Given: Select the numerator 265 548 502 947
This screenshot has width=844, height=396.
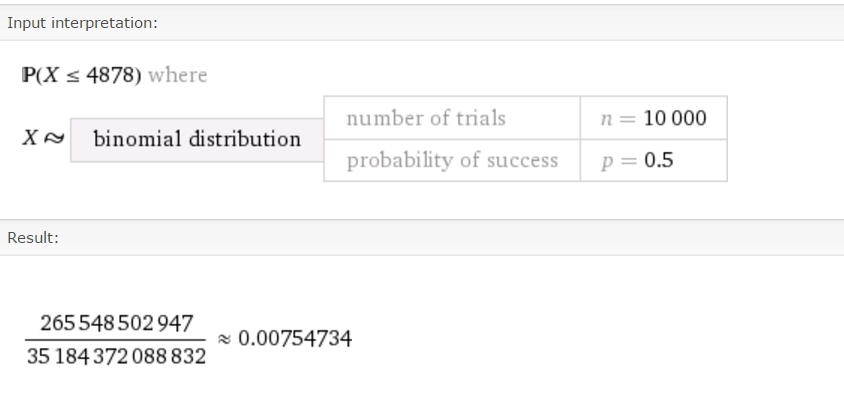Looking at the screenshot, I should point(116,323).
